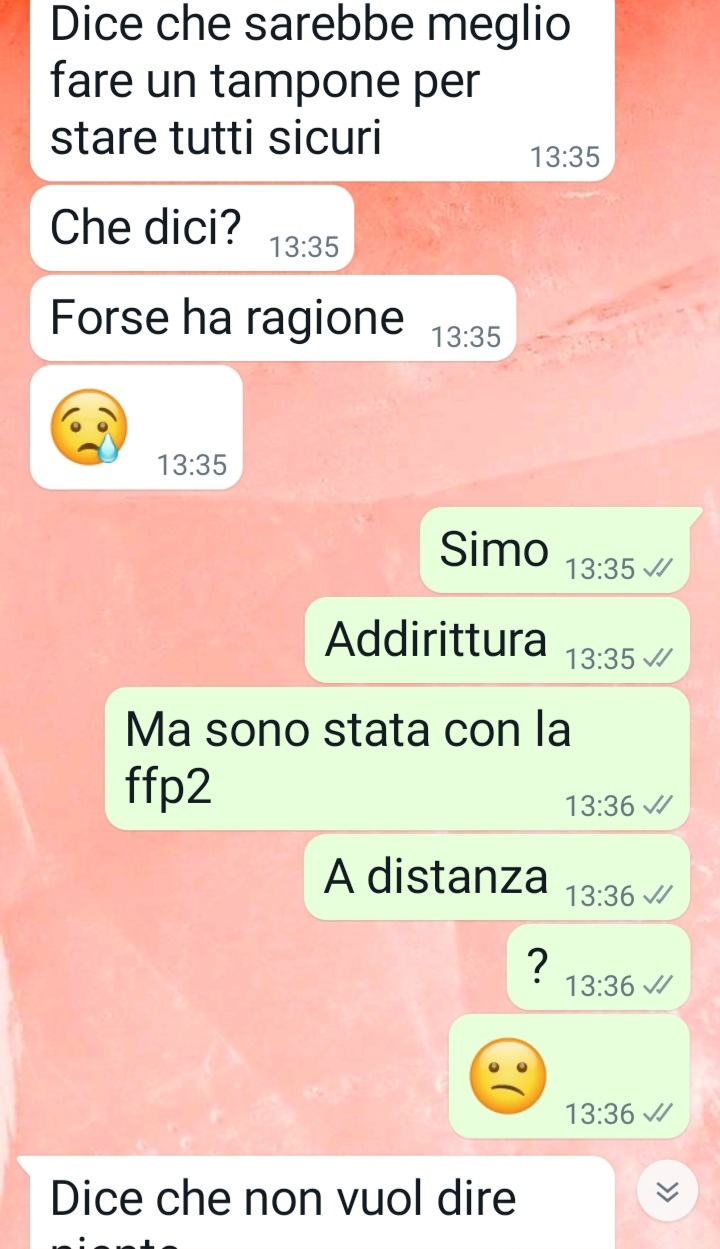
Task: Tap double checkmarks on the Simo message
Action: click(x=657, y=569)
